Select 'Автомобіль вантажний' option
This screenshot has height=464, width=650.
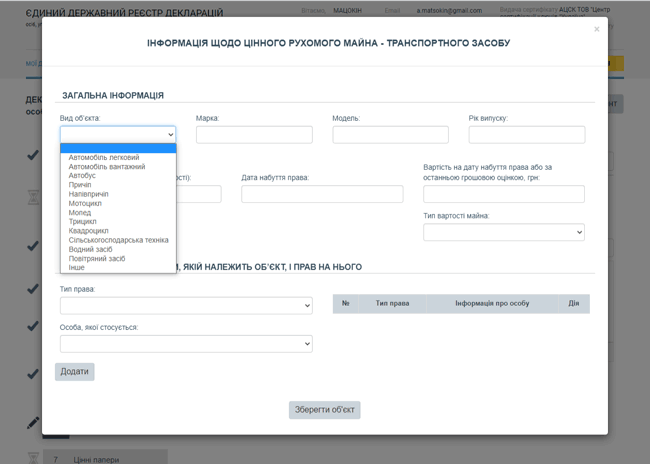coord(106,166)
